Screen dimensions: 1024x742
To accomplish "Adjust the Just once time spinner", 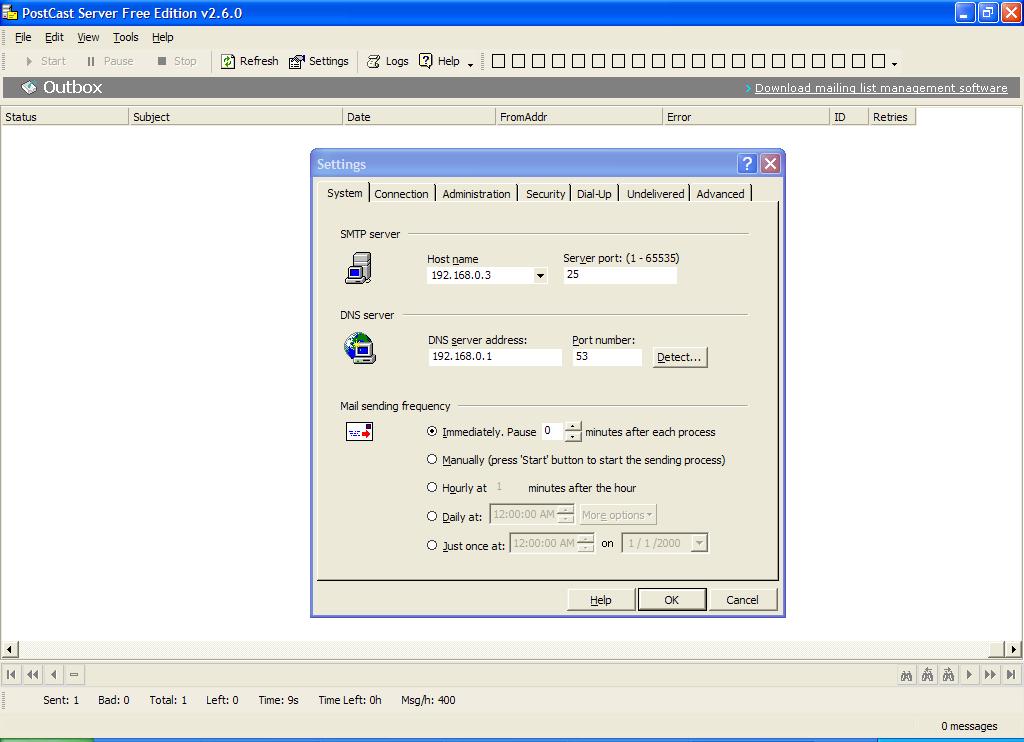I will coord(586,543).
